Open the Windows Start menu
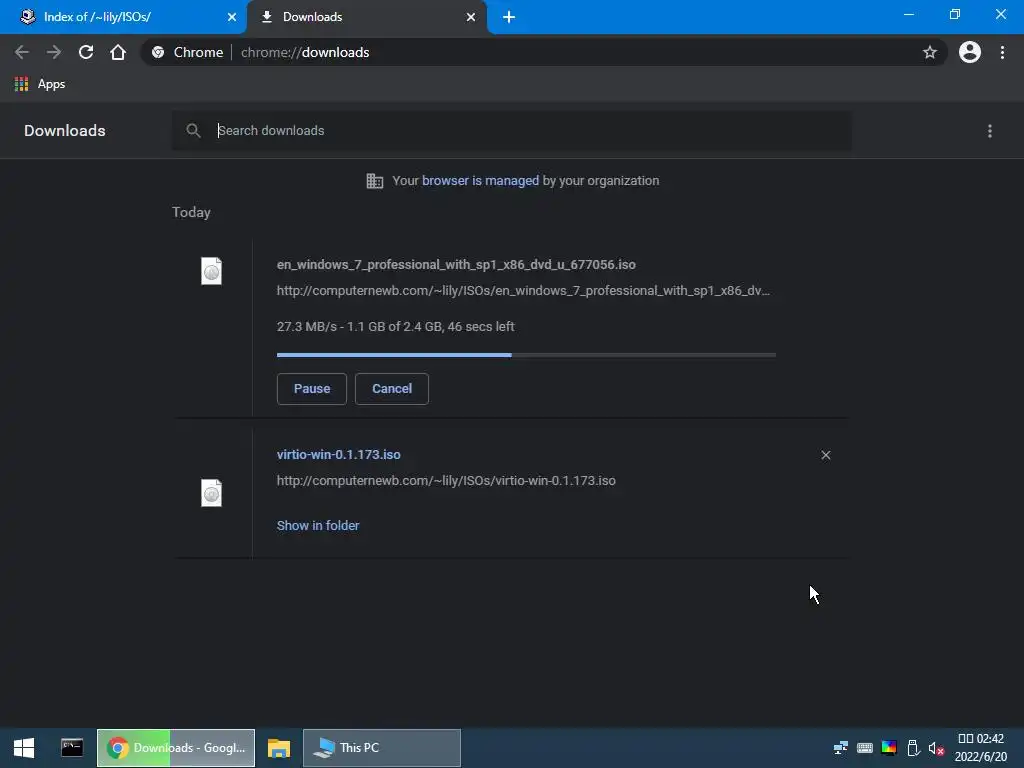Viewport: 1024px width, 768px height. (24, 748)
